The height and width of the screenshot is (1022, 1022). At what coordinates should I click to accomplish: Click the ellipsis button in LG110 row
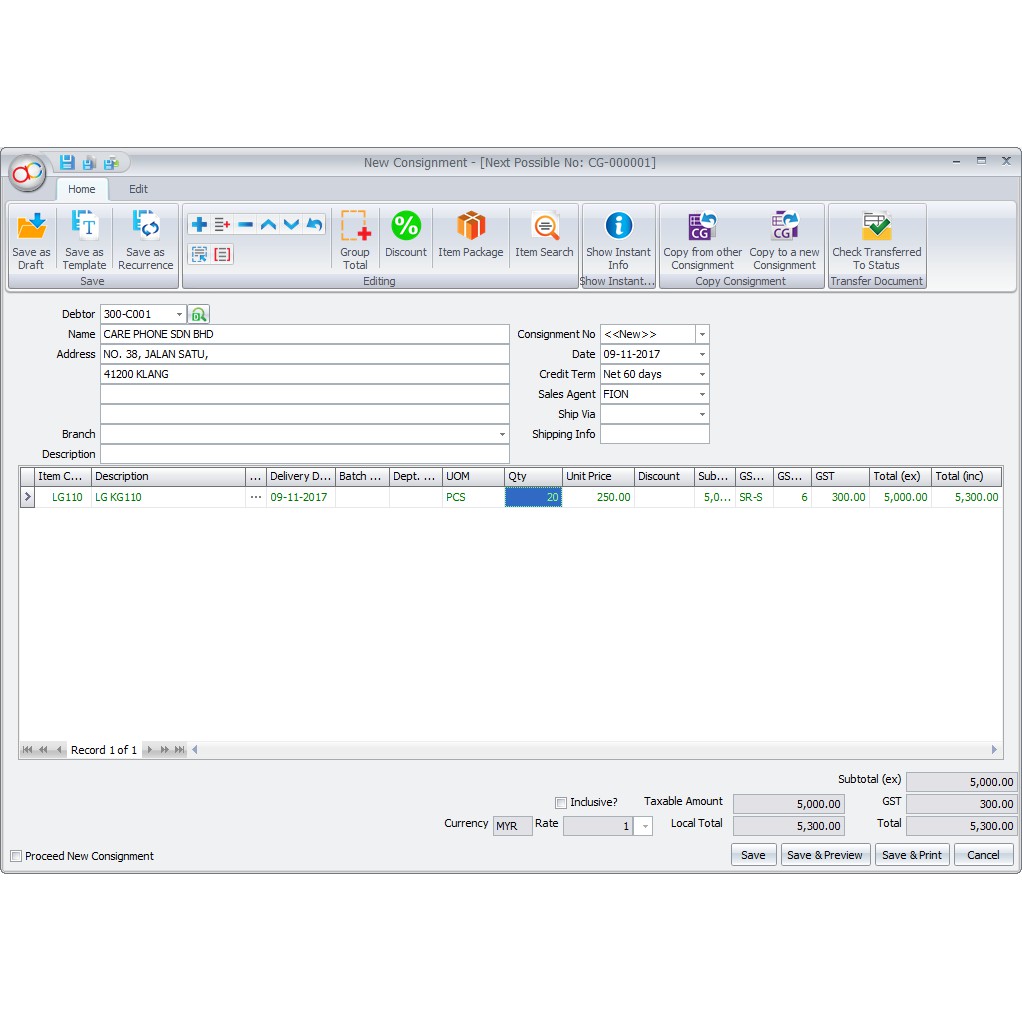(256, 497)
